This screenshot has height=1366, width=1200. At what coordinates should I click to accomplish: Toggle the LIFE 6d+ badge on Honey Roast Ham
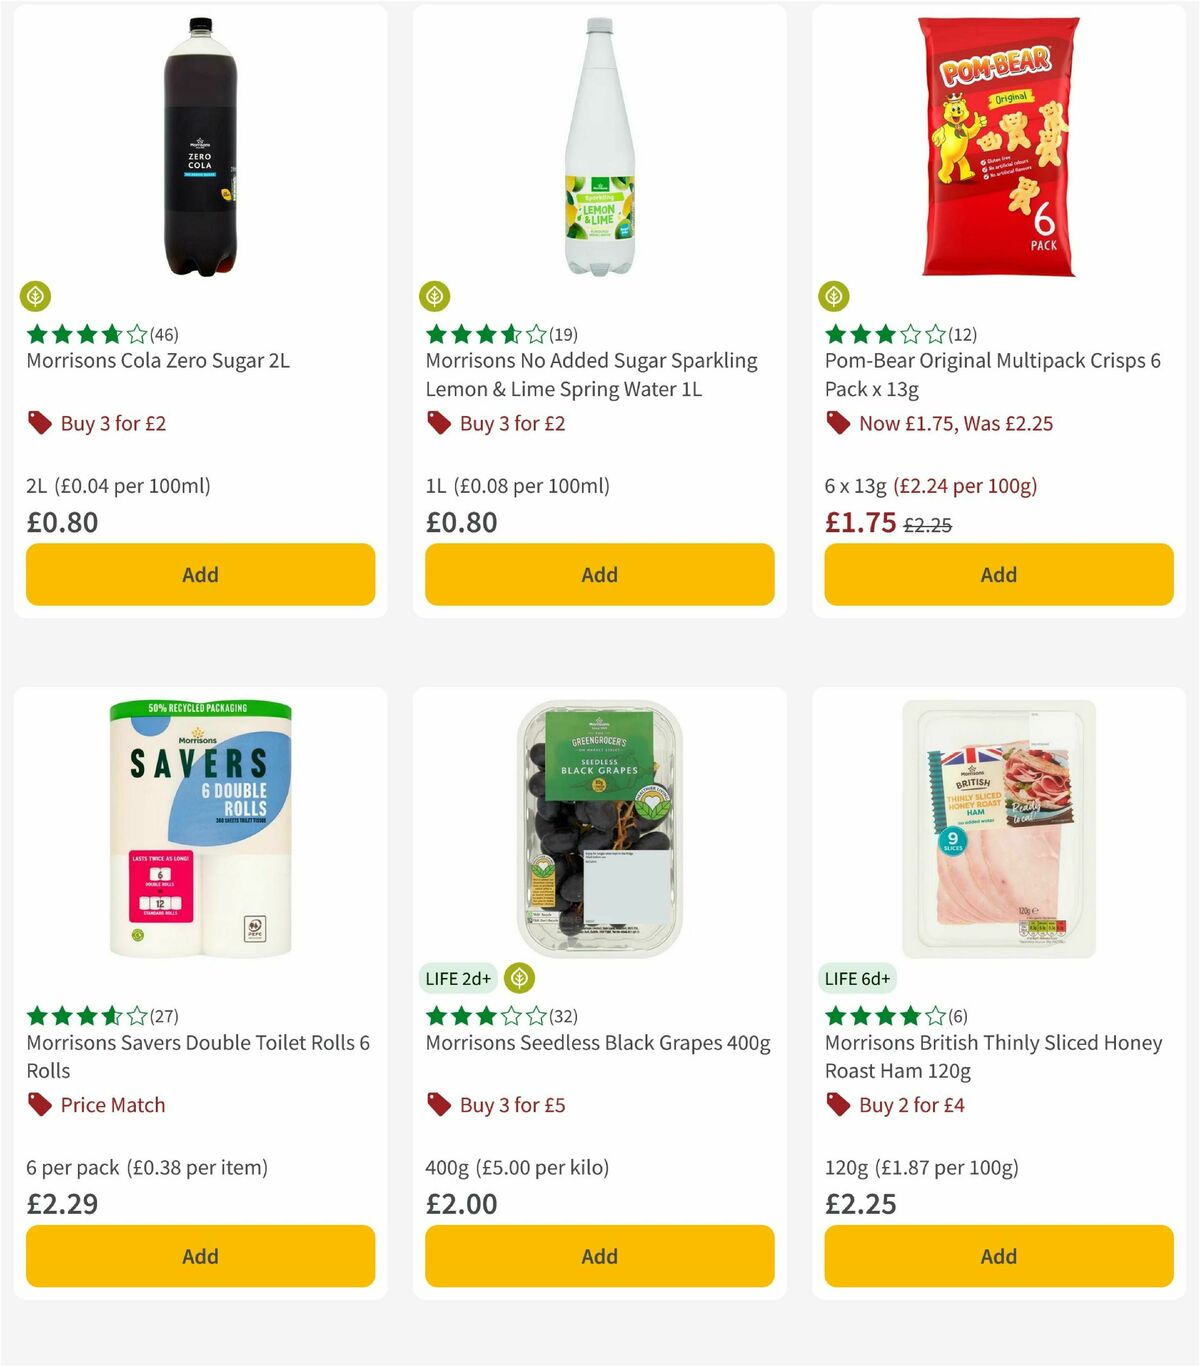pyautogui.click(x=858, y=978)
